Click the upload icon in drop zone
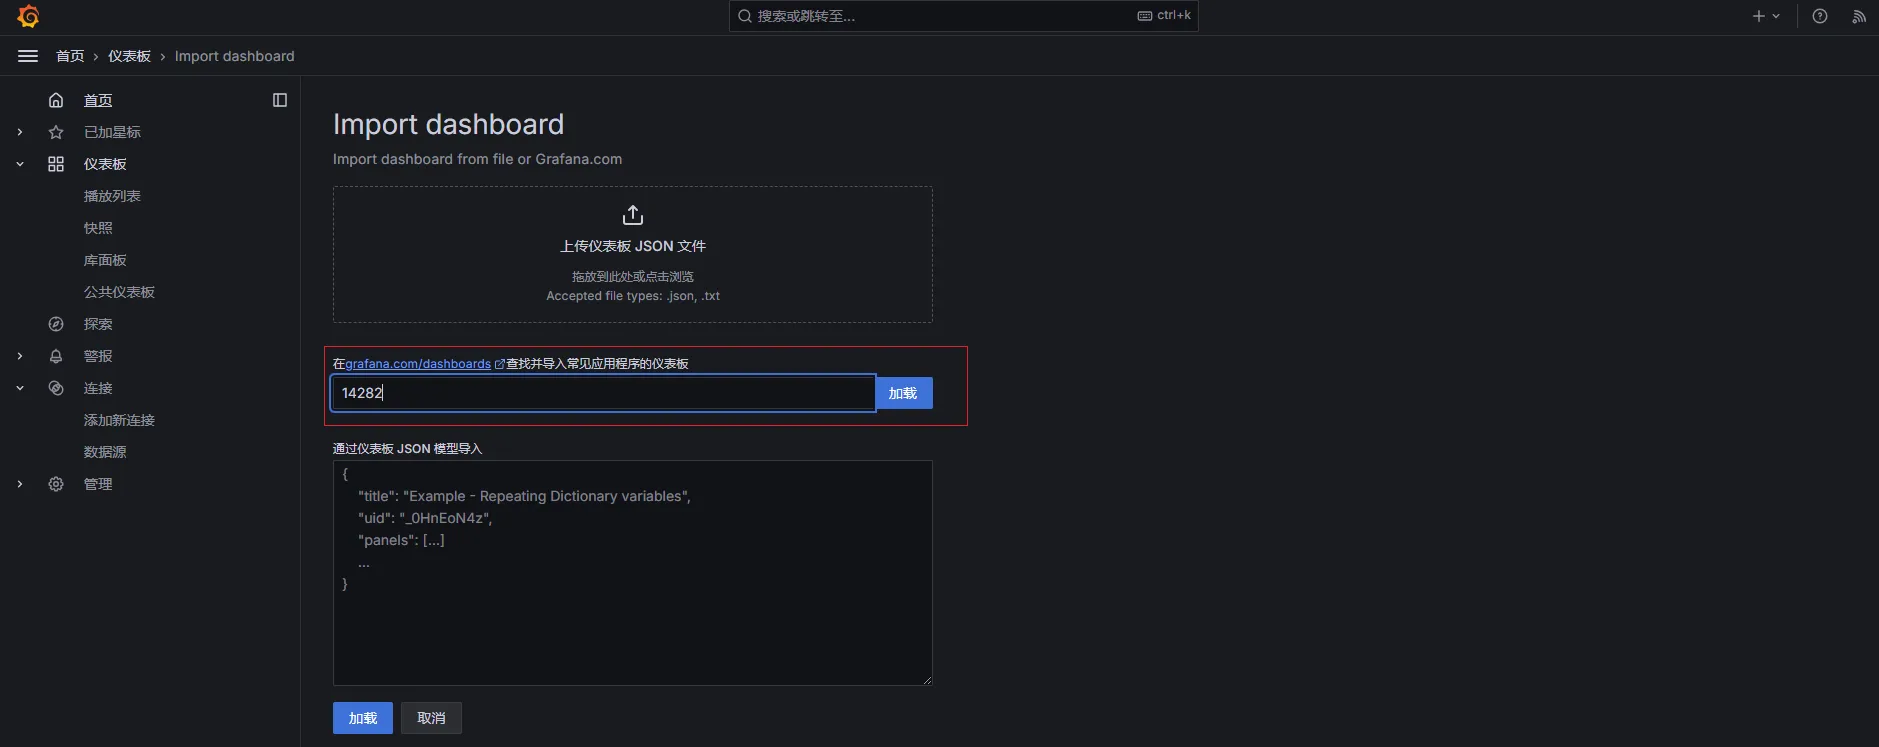The width and height of the screenshot is (1879, 747). [633, 215]
